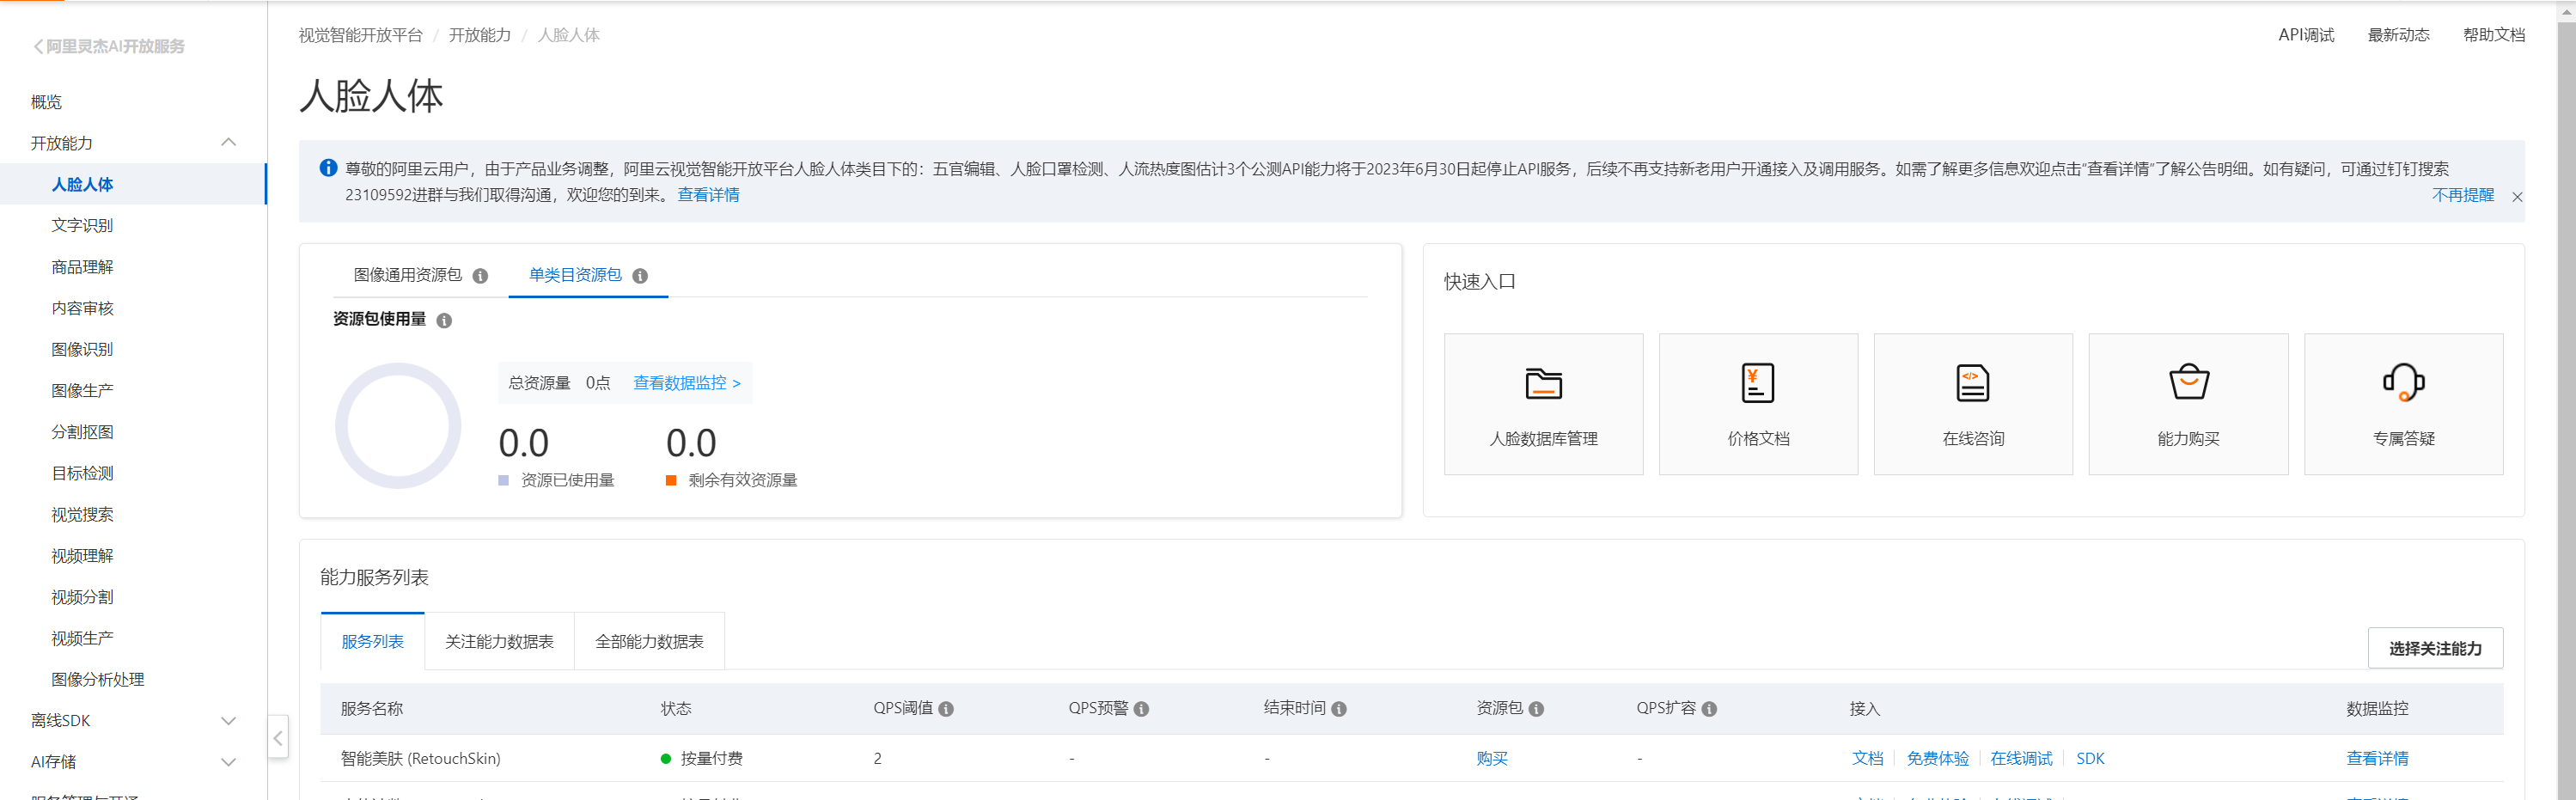
Task: Open 目标检测 in the sidebar
Action: pos(82,473)
